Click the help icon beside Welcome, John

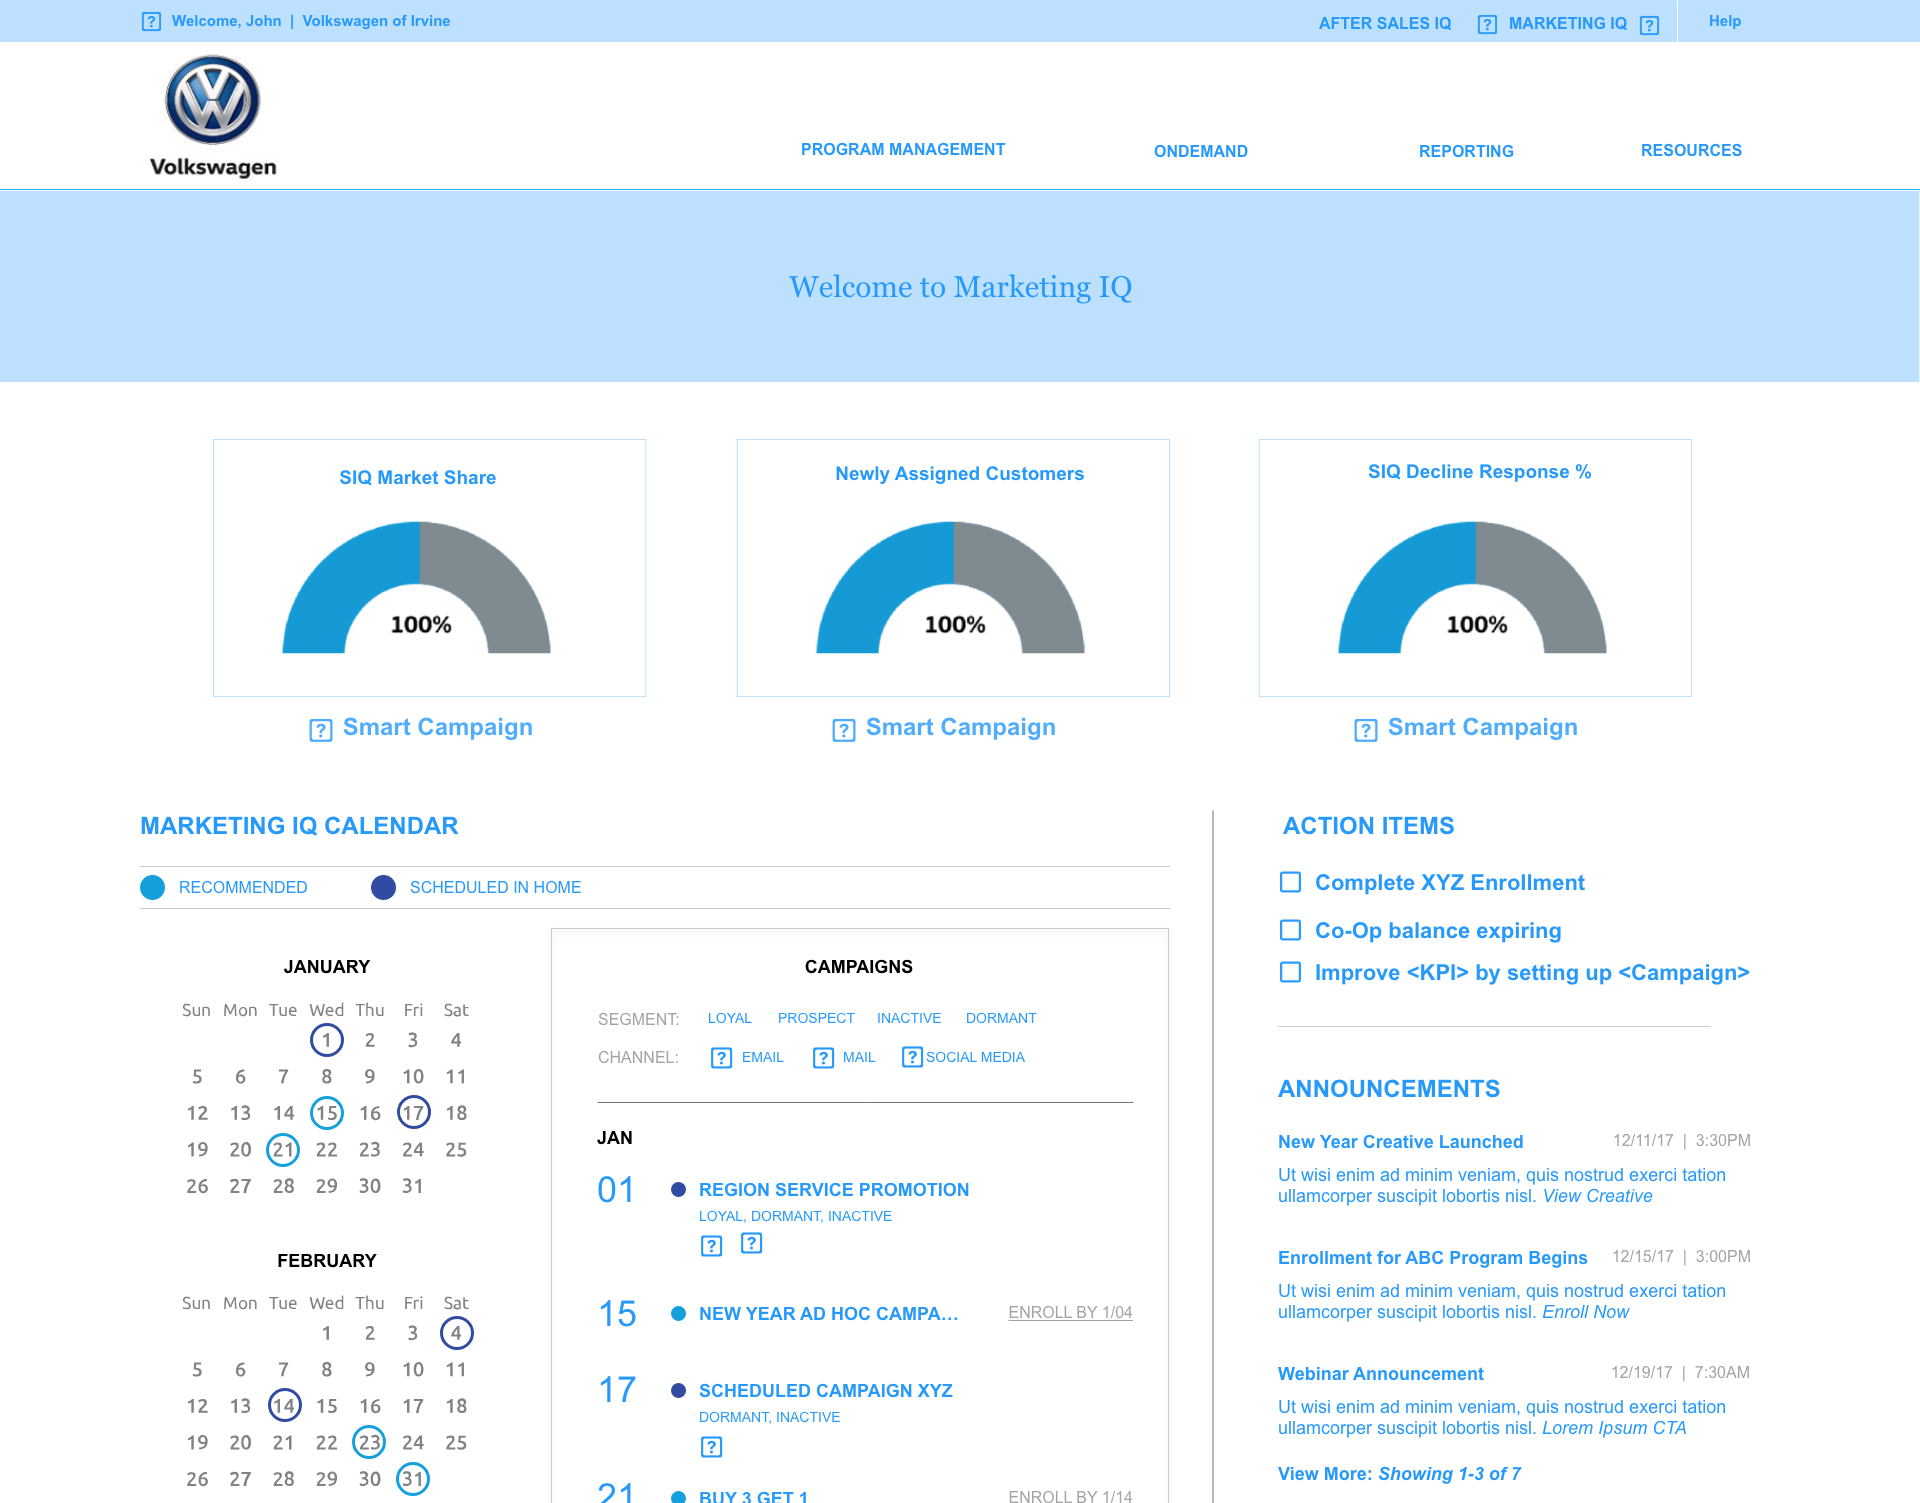(x=151, y=21)
